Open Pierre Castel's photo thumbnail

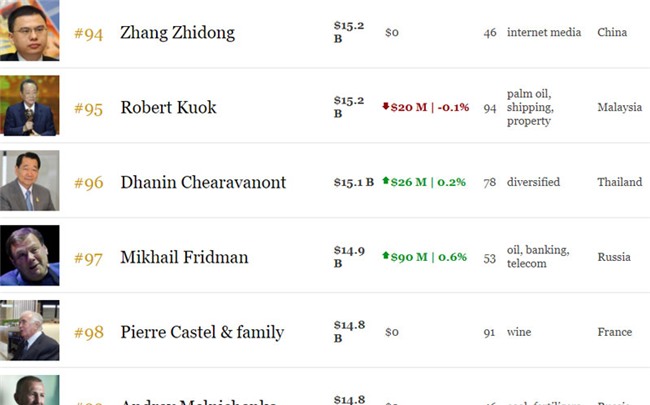click(29, 331)
